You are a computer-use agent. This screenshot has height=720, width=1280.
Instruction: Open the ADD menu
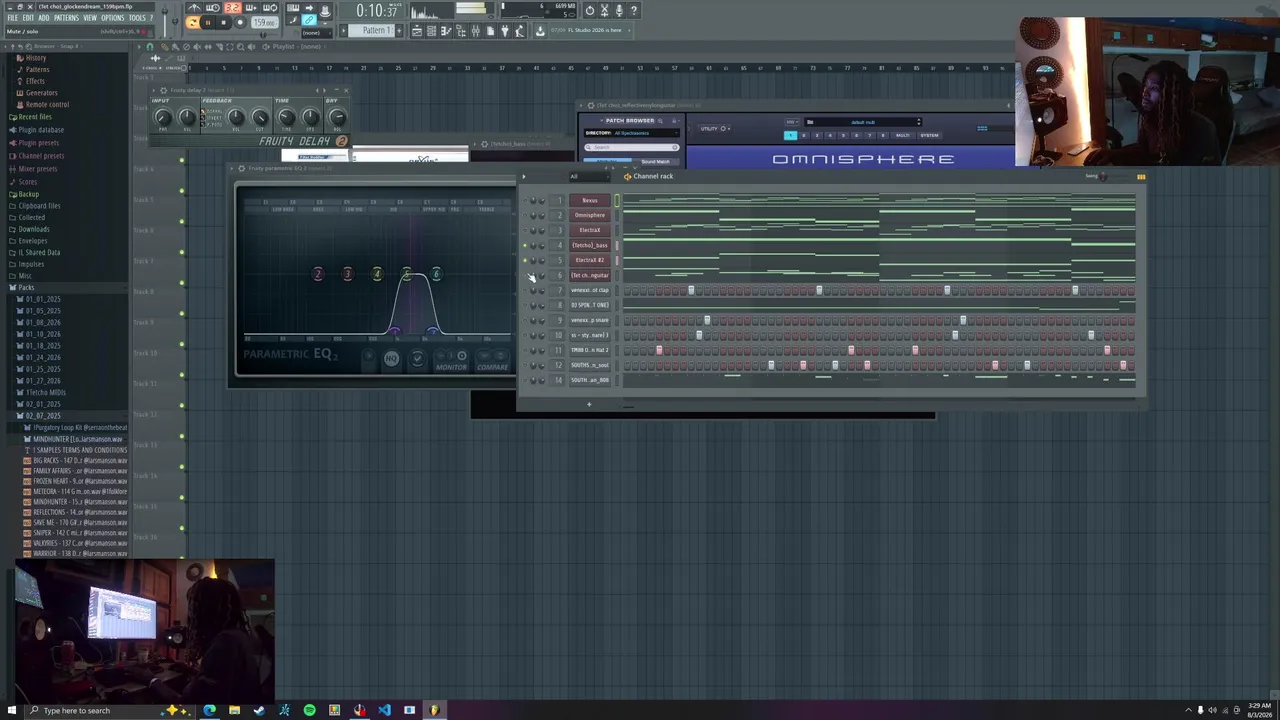point(44,18)
